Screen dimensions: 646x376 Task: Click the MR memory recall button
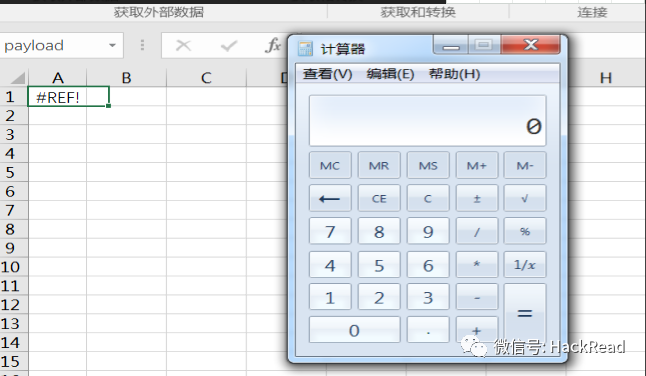click(x=379, y=165)
